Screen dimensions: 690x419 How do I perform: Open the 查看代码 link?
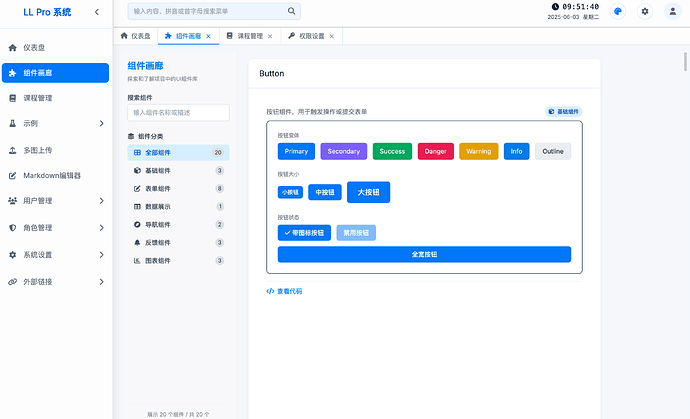[x=284, y=291]
